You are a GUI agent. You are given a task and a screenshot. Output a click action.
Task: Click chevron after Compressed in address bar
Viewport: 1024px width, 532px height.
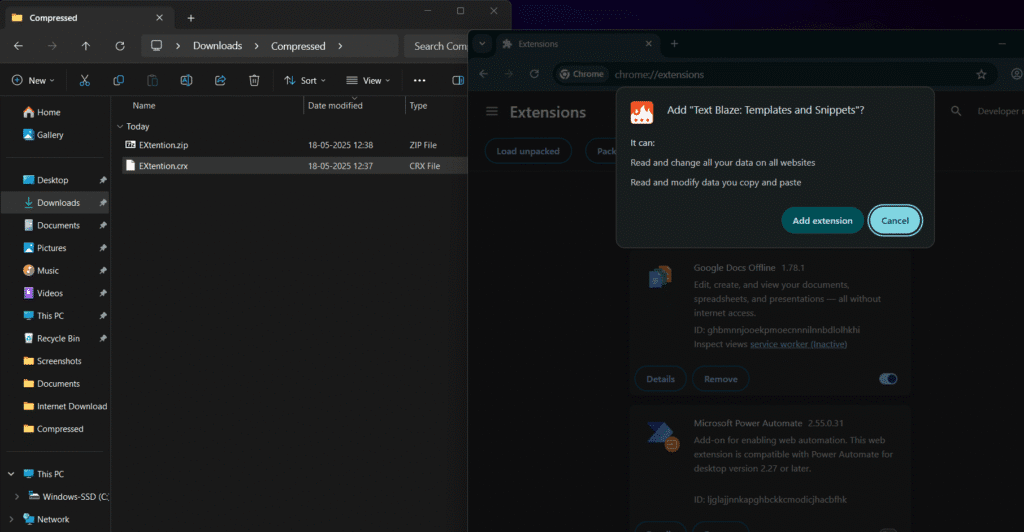pos(340,46)
